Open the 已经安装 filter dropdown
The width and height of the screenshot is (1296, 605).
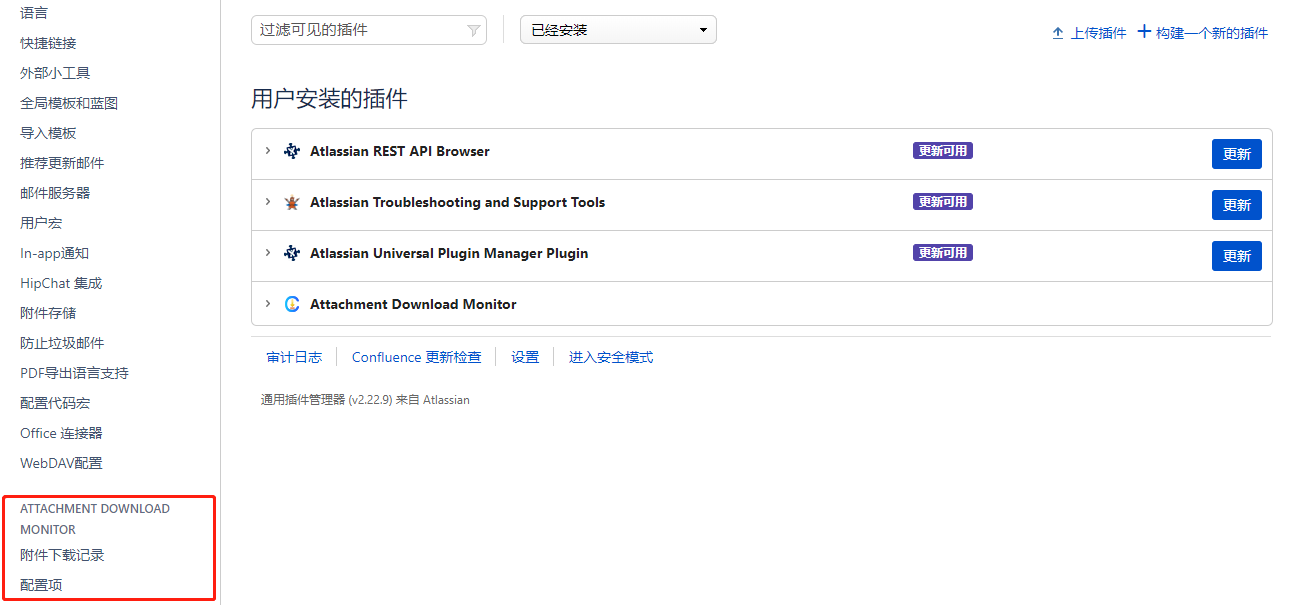(618, 30)
